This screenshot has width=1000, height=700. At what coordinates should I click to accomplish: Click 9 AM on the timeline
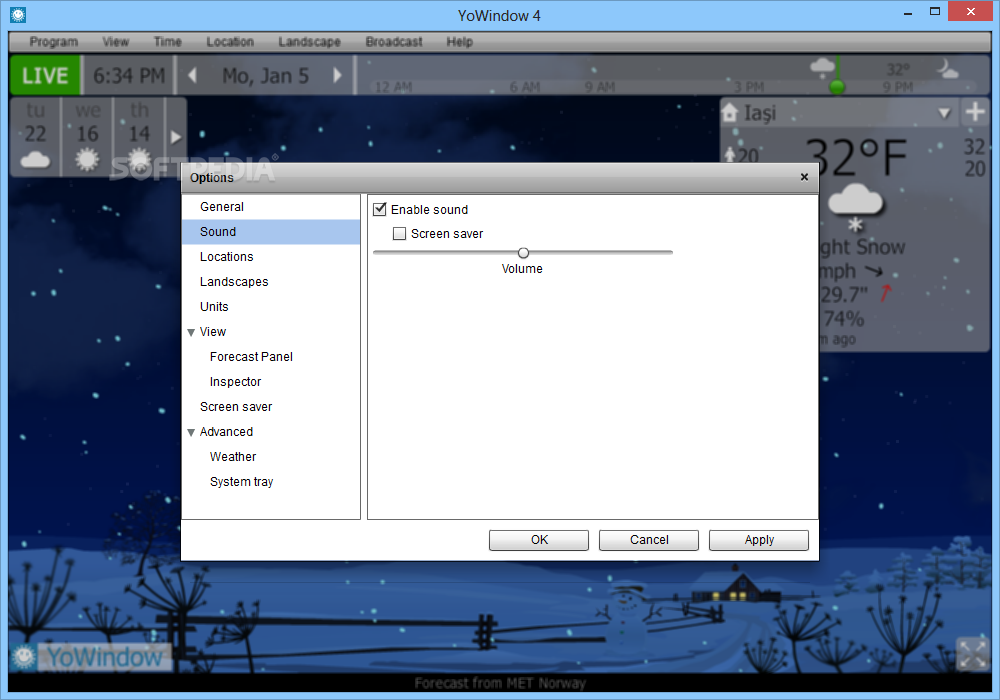[x=600, y=87]
